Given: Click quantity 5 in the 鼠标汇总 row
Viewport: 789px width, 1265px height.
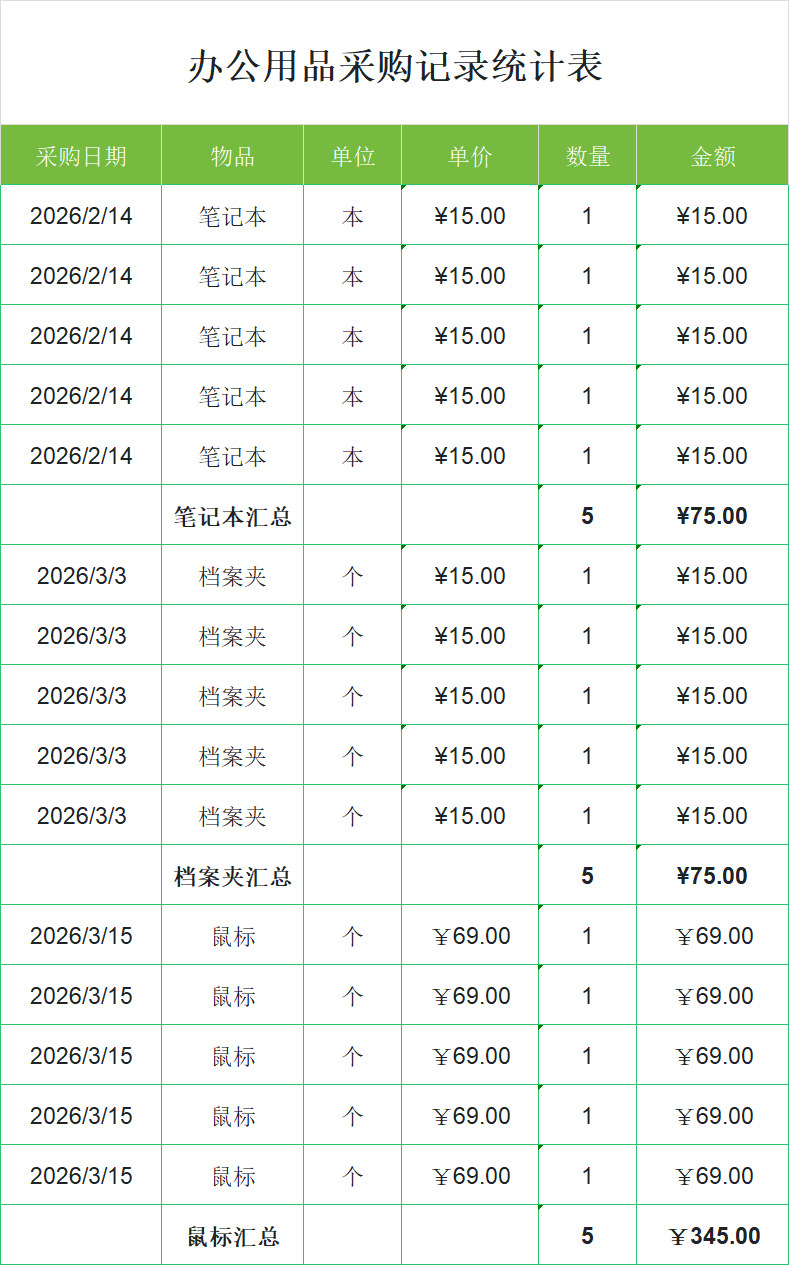Looking at the screenshot, I should 587,1236.
